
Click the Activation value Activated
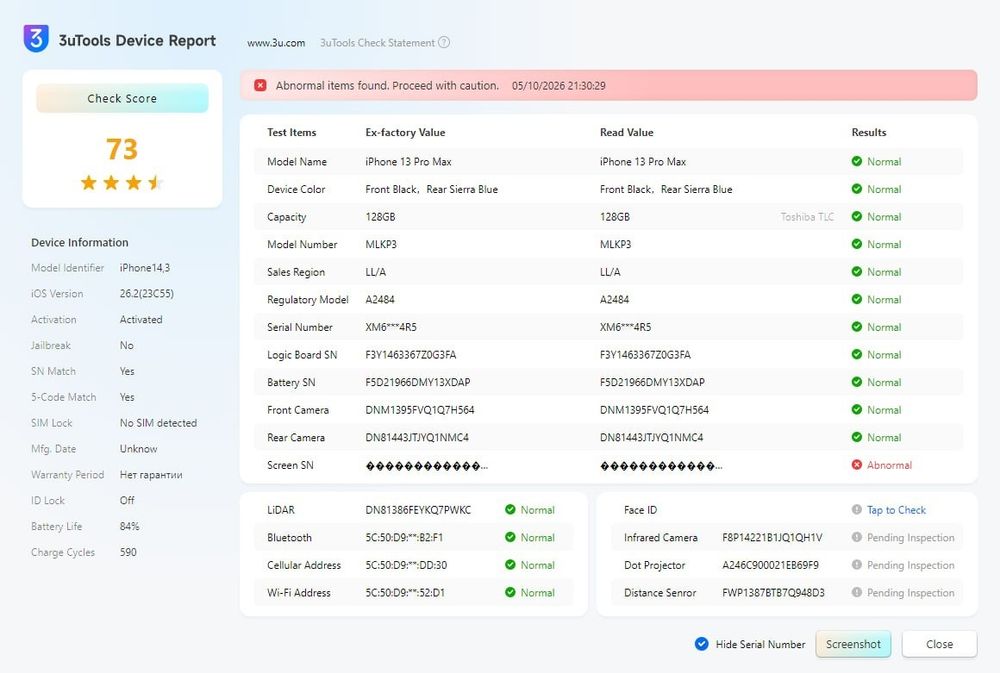[141, 320]
